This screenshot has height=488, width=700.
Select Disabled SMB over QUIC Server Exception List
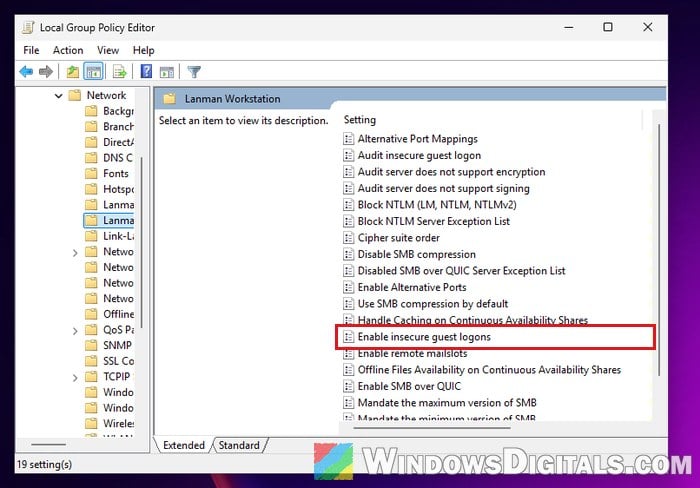[454, 271]
